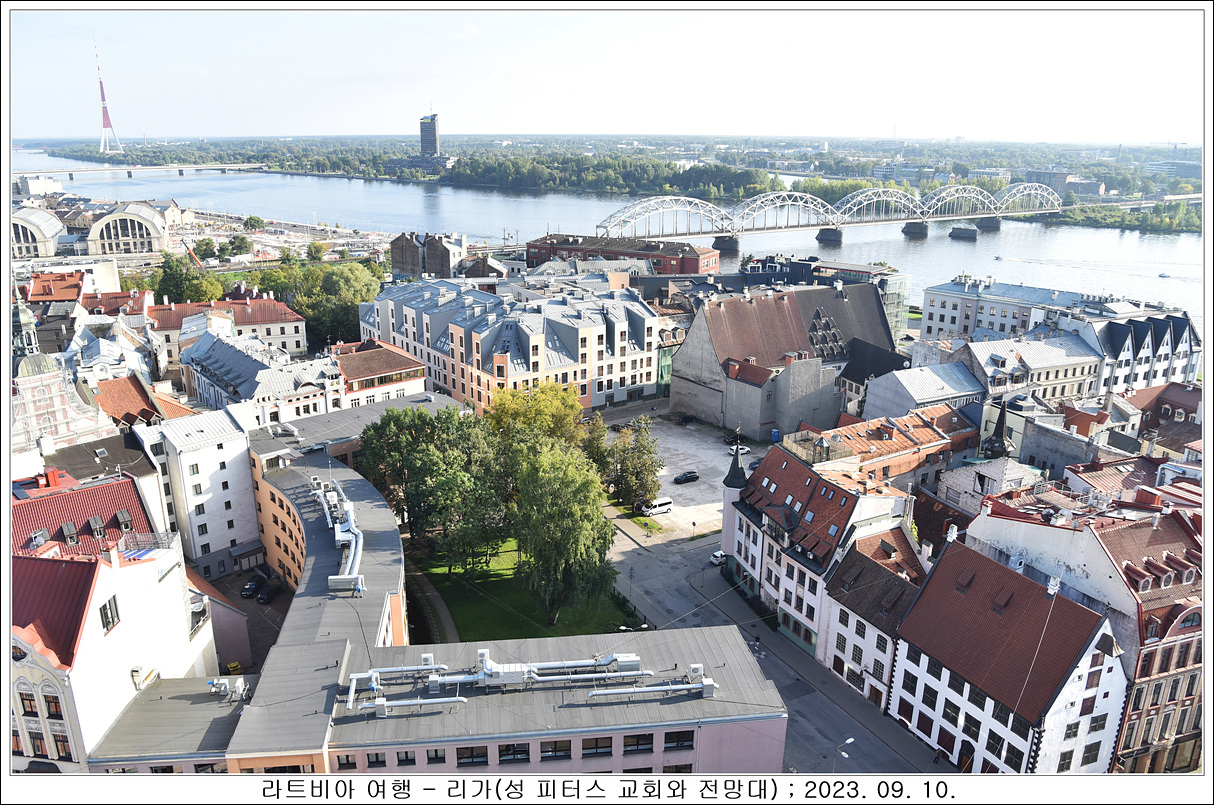
Task: Open the Riga aerial city photo
Action: (607, 391)
